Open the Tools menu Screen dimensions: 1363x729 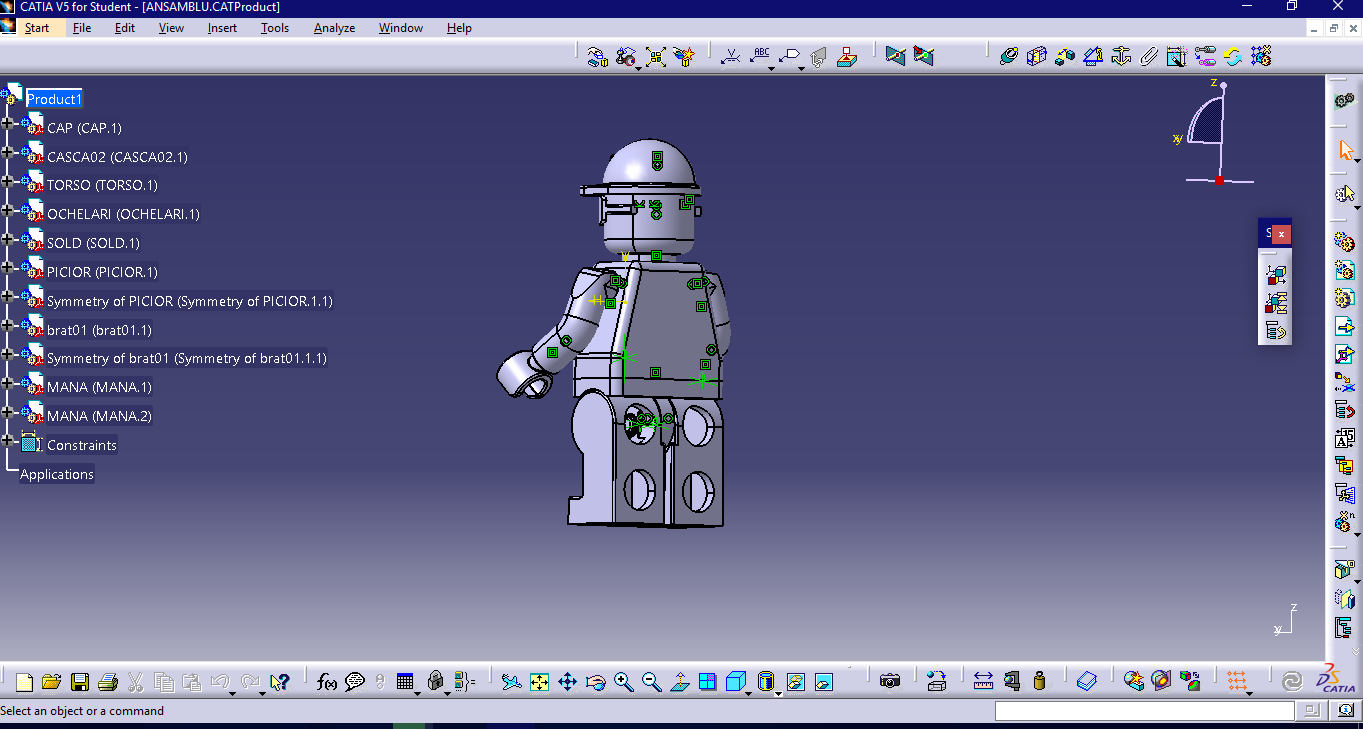click(x=275, y=28)
